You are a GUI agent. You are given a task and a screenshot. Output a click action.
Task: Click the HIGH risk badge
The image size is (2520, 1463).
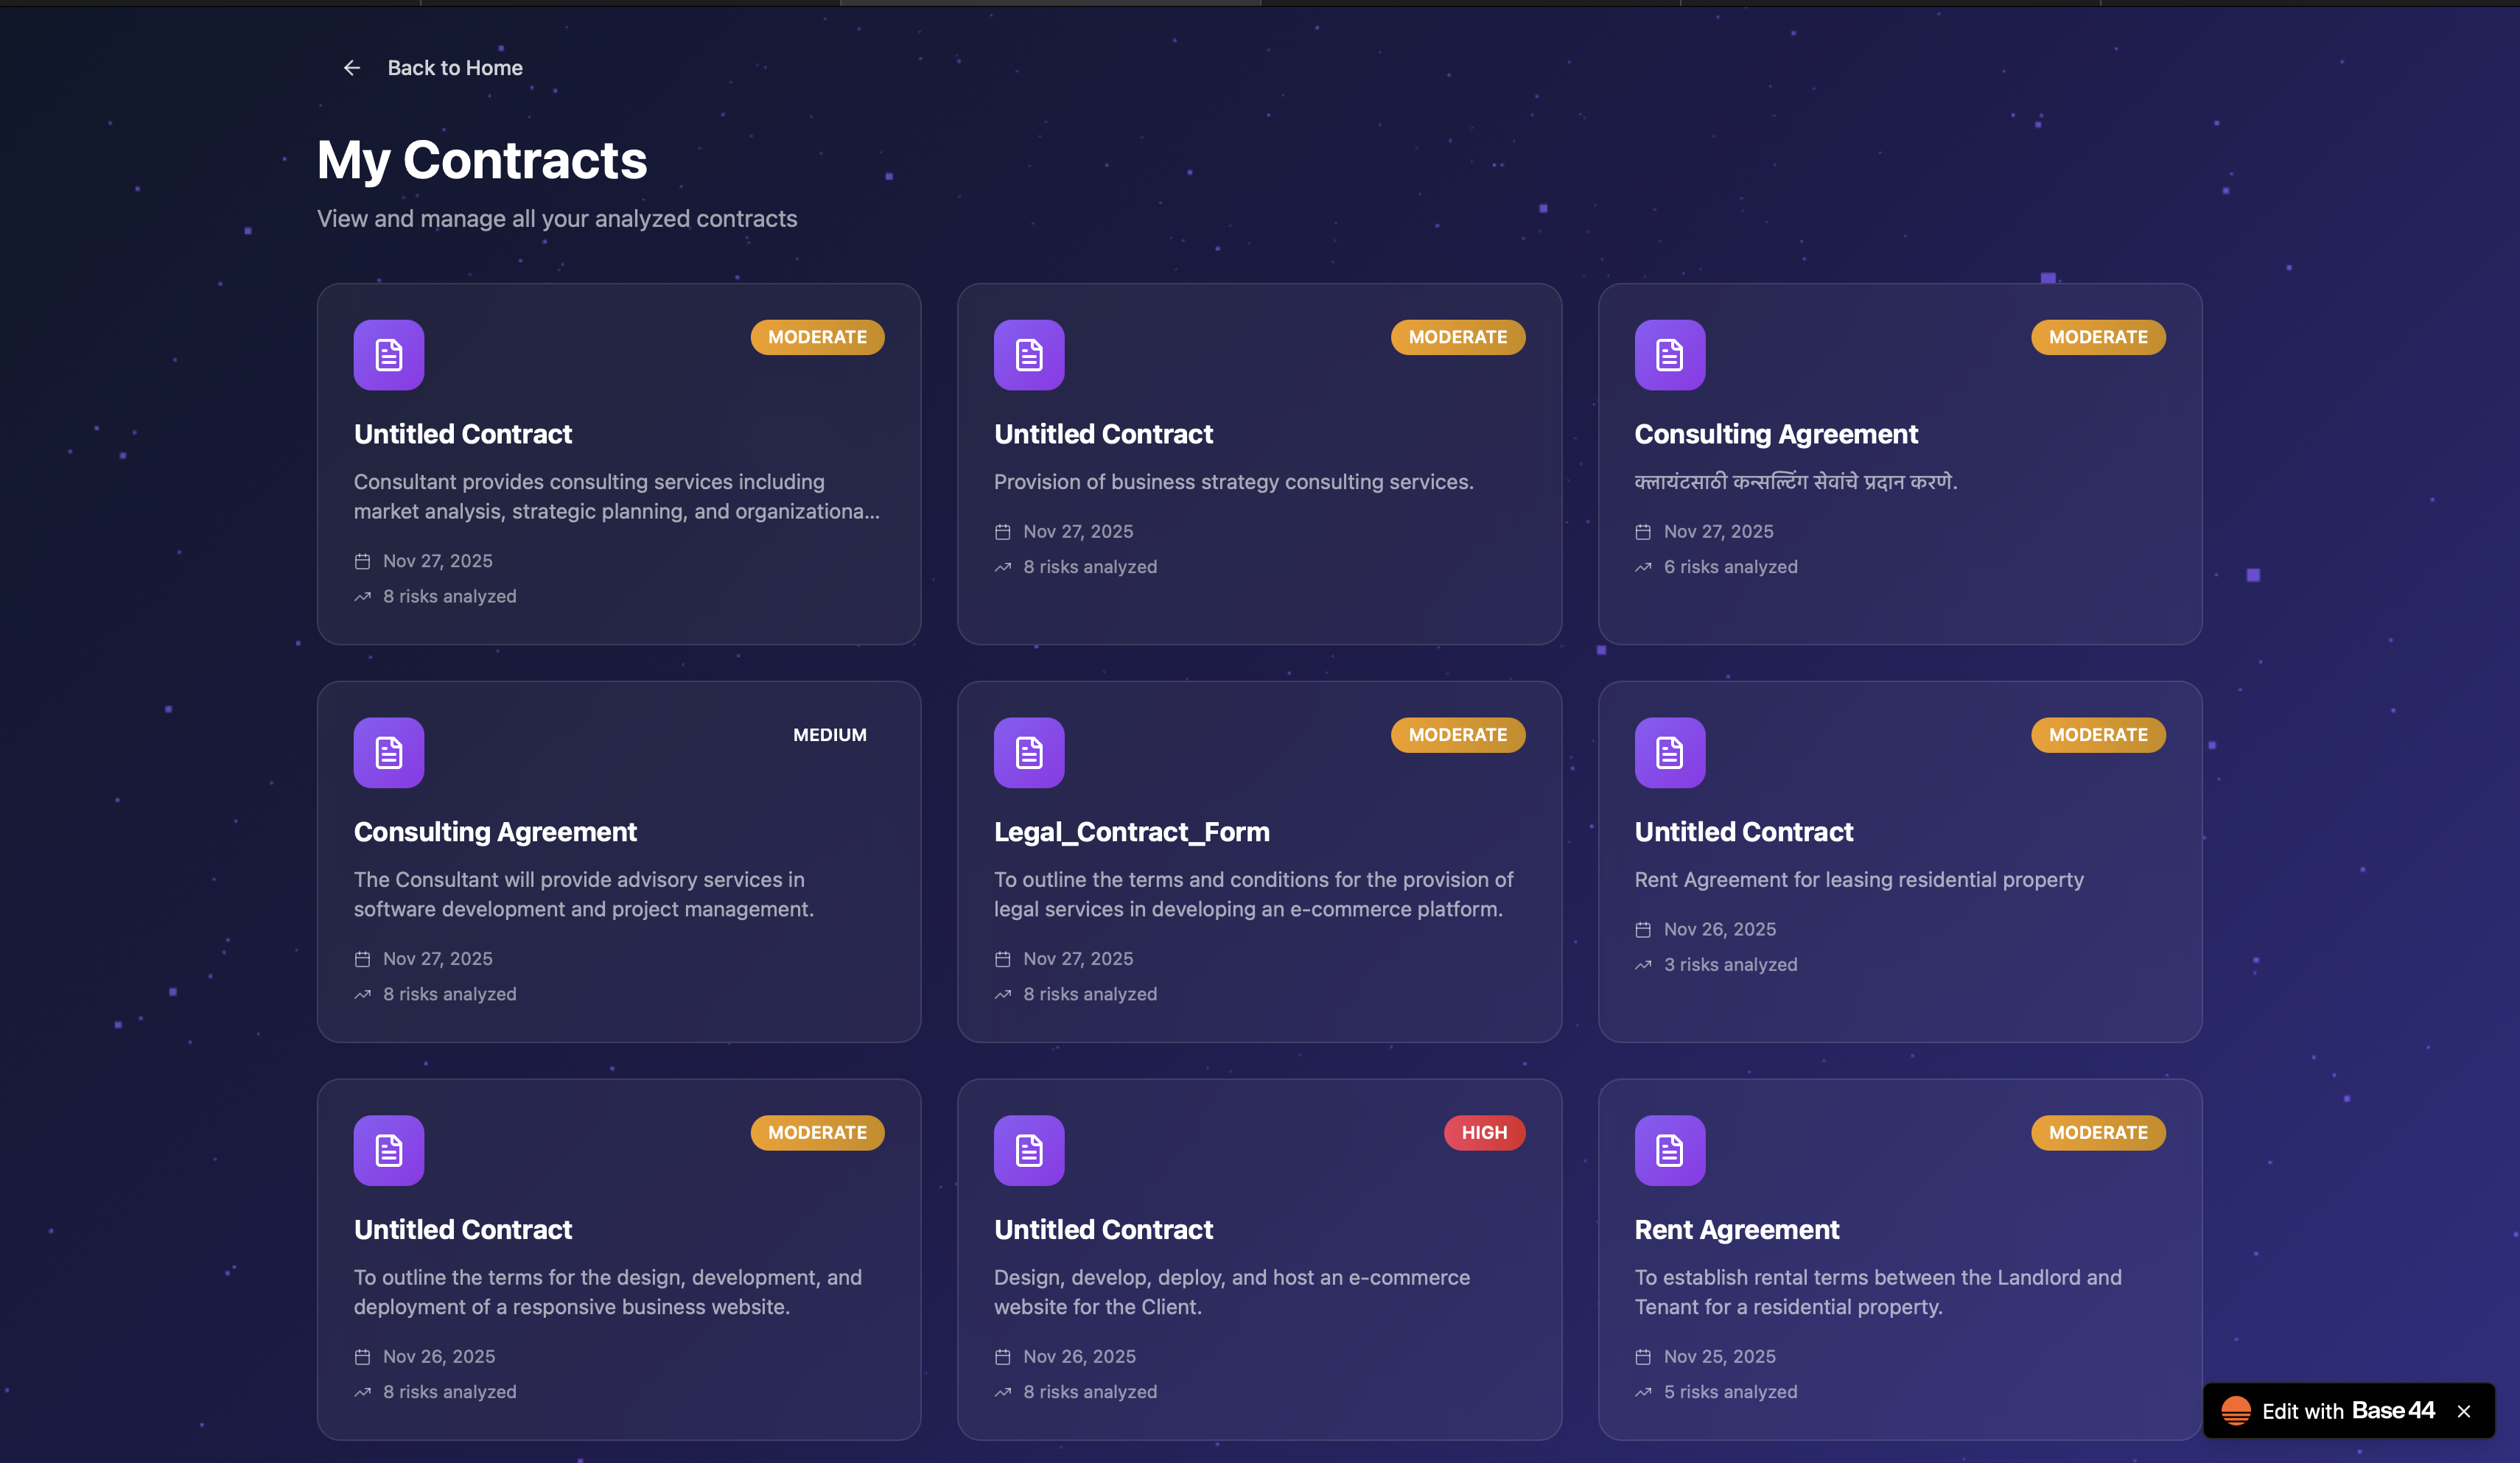[1484, 1132]
